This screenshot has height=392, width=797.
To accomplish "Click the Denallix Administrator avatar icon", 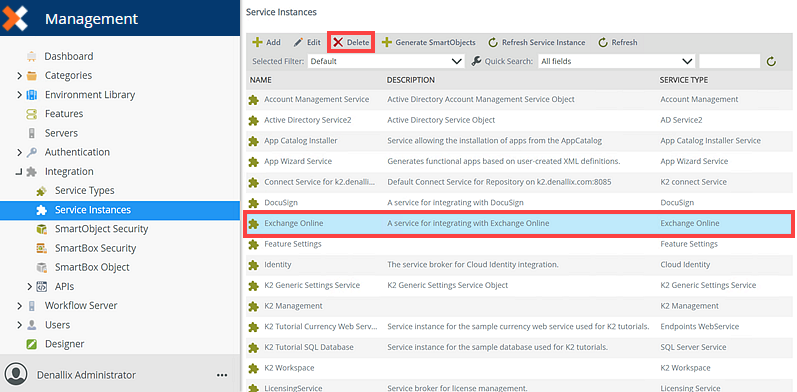I will [18, 374].
